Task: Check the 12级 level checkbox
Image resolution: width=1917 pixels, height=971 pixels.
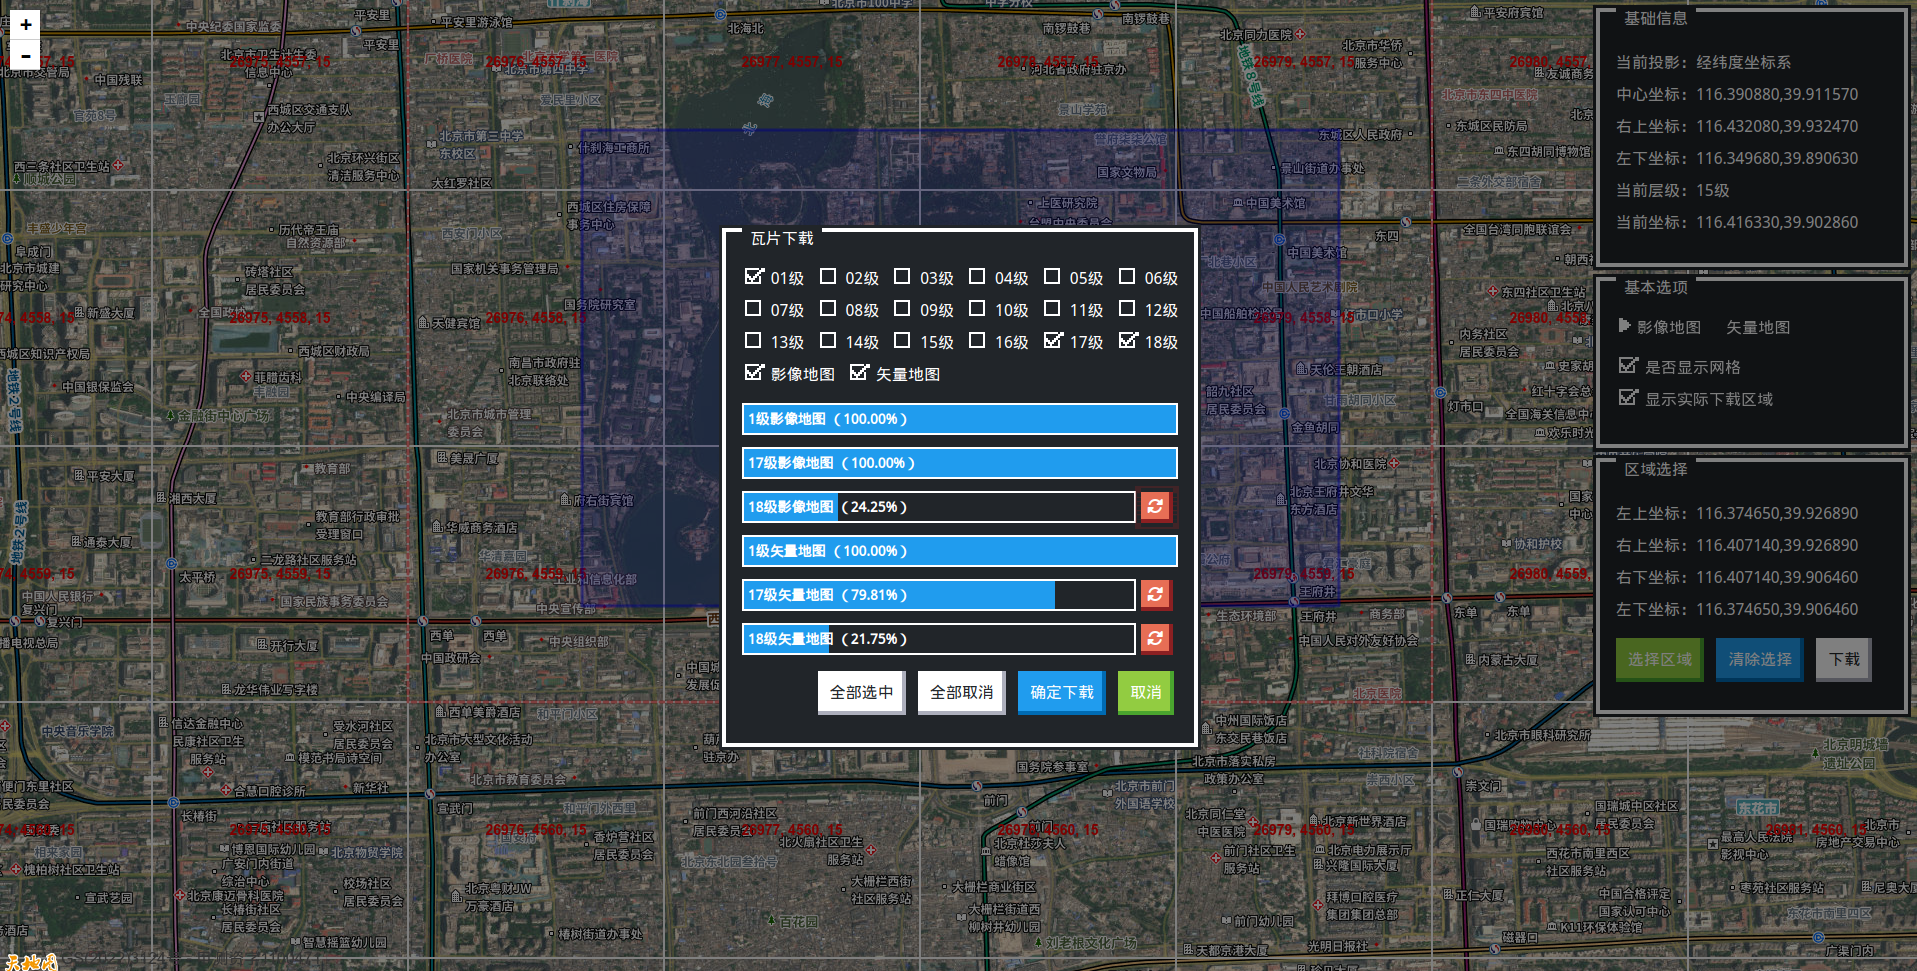Action: click(1127, 308)
